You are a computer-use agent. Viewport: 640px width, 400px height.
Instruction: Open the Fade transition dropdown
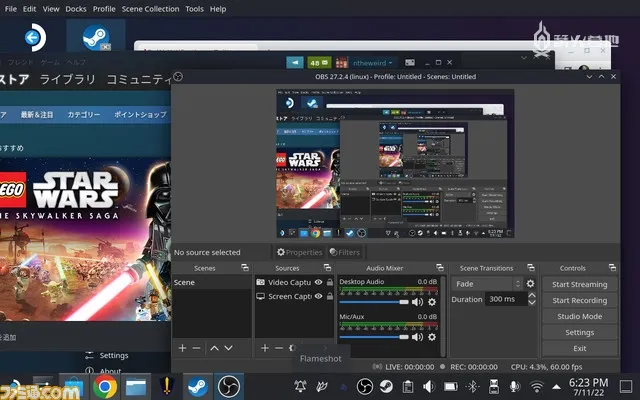[487, 284]
